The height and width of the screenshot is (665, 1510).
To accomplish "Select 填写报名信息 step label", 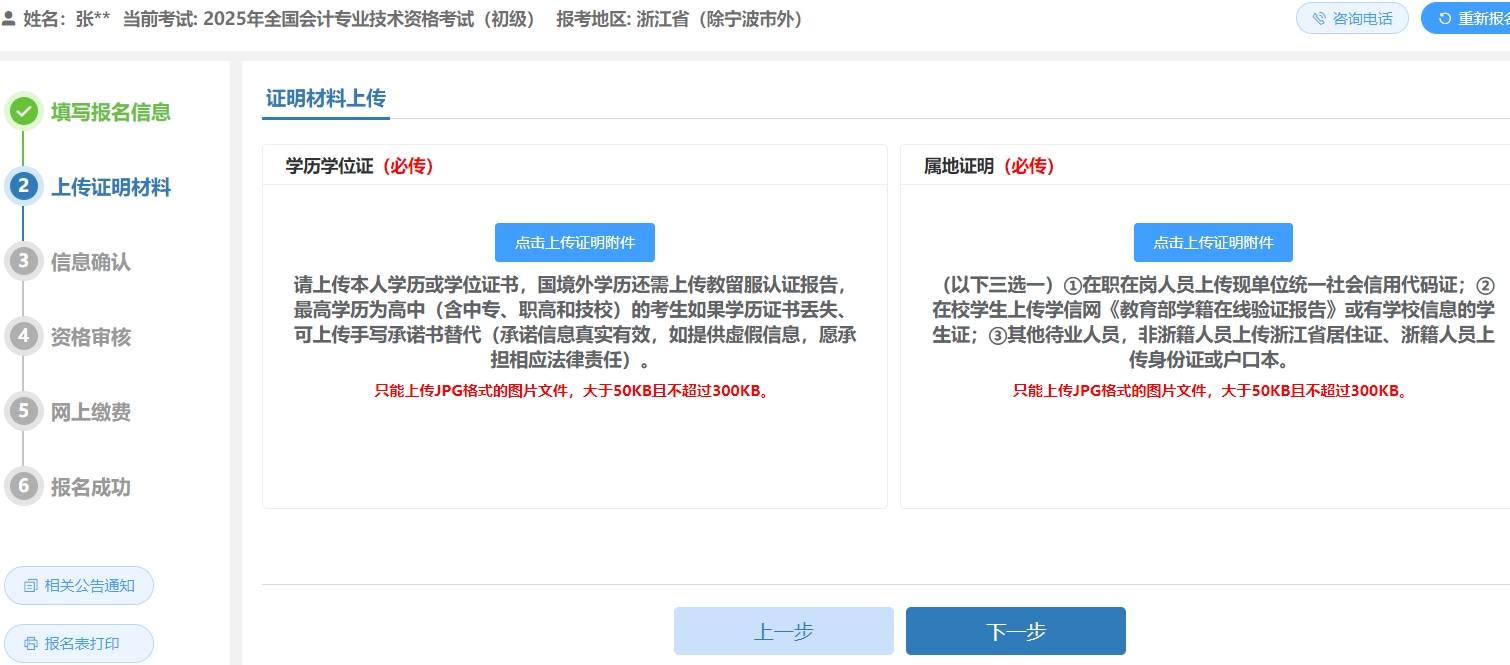I will coord(111,112).
